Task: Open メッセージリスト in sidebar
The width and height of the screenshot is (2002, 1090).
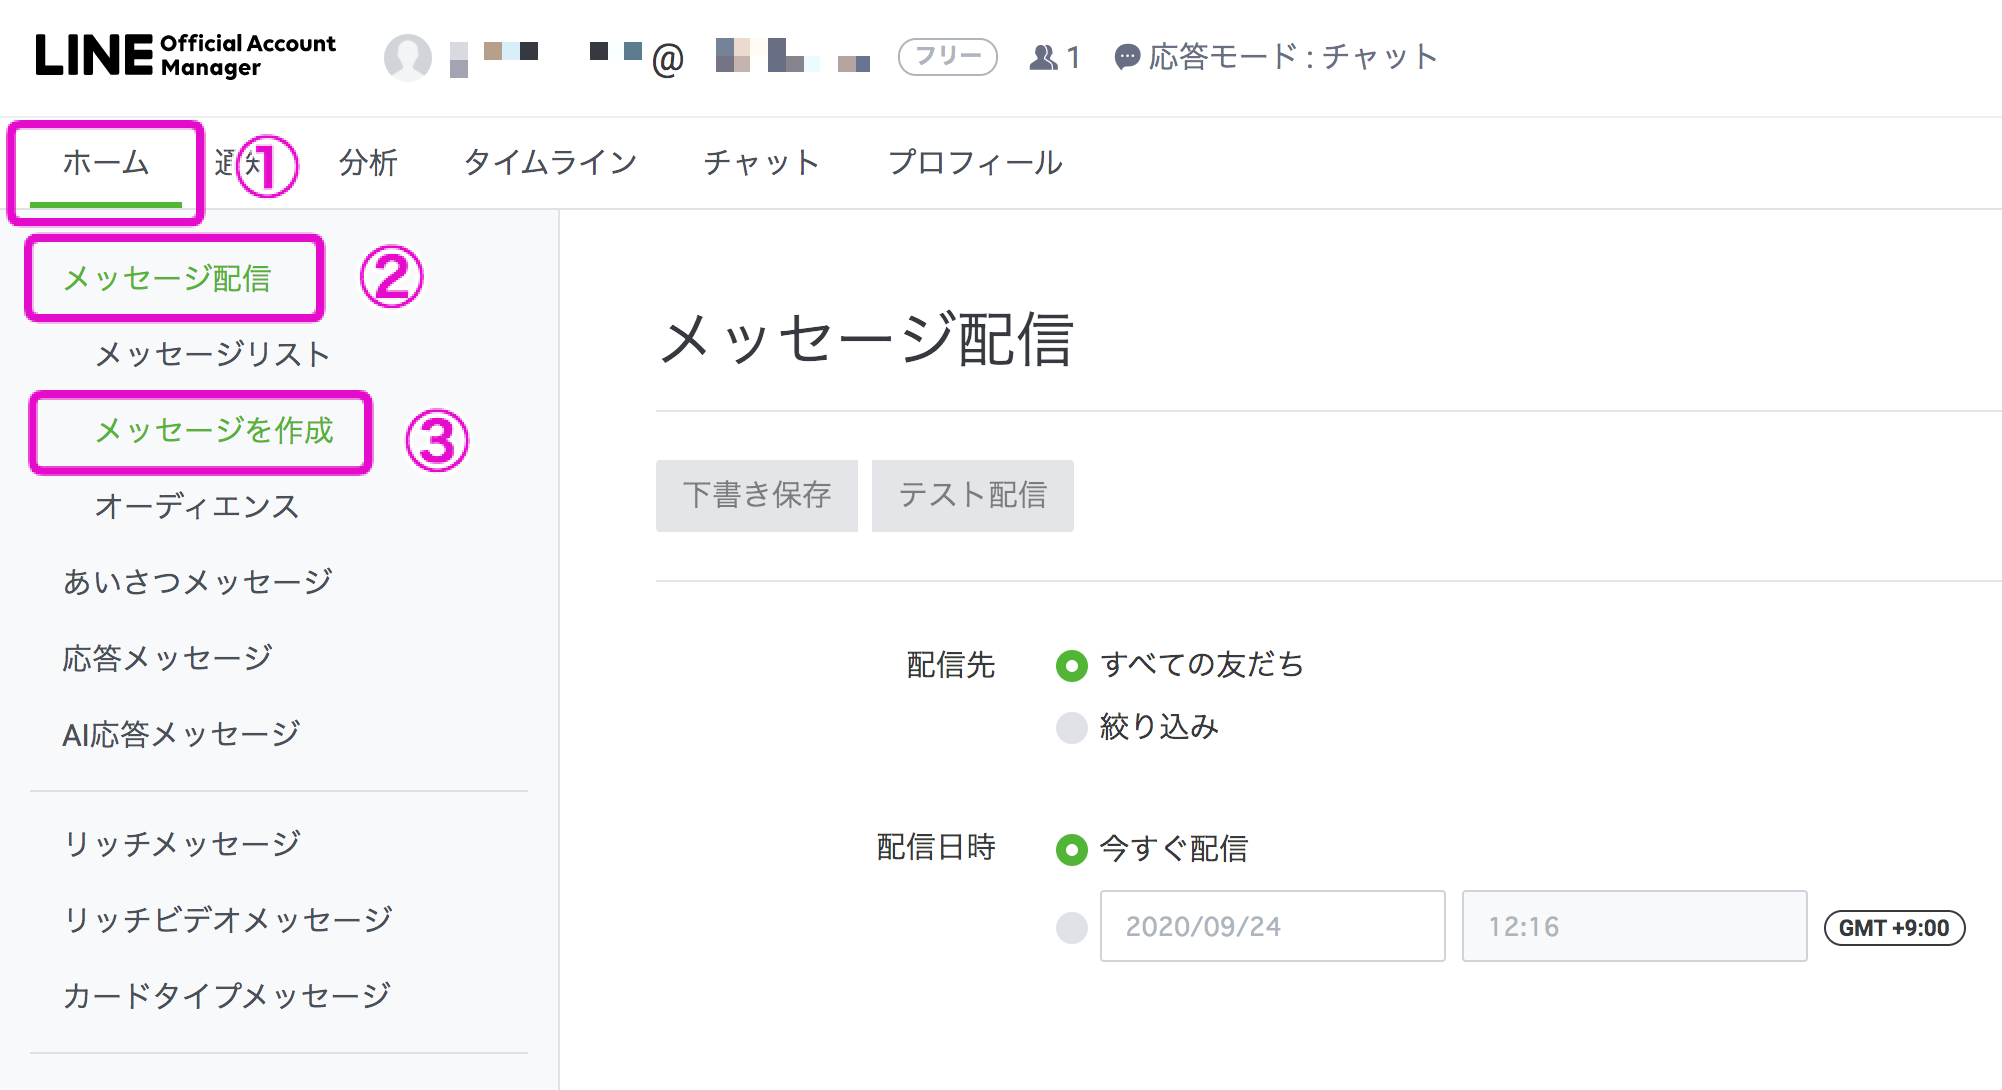Action: 212,354
